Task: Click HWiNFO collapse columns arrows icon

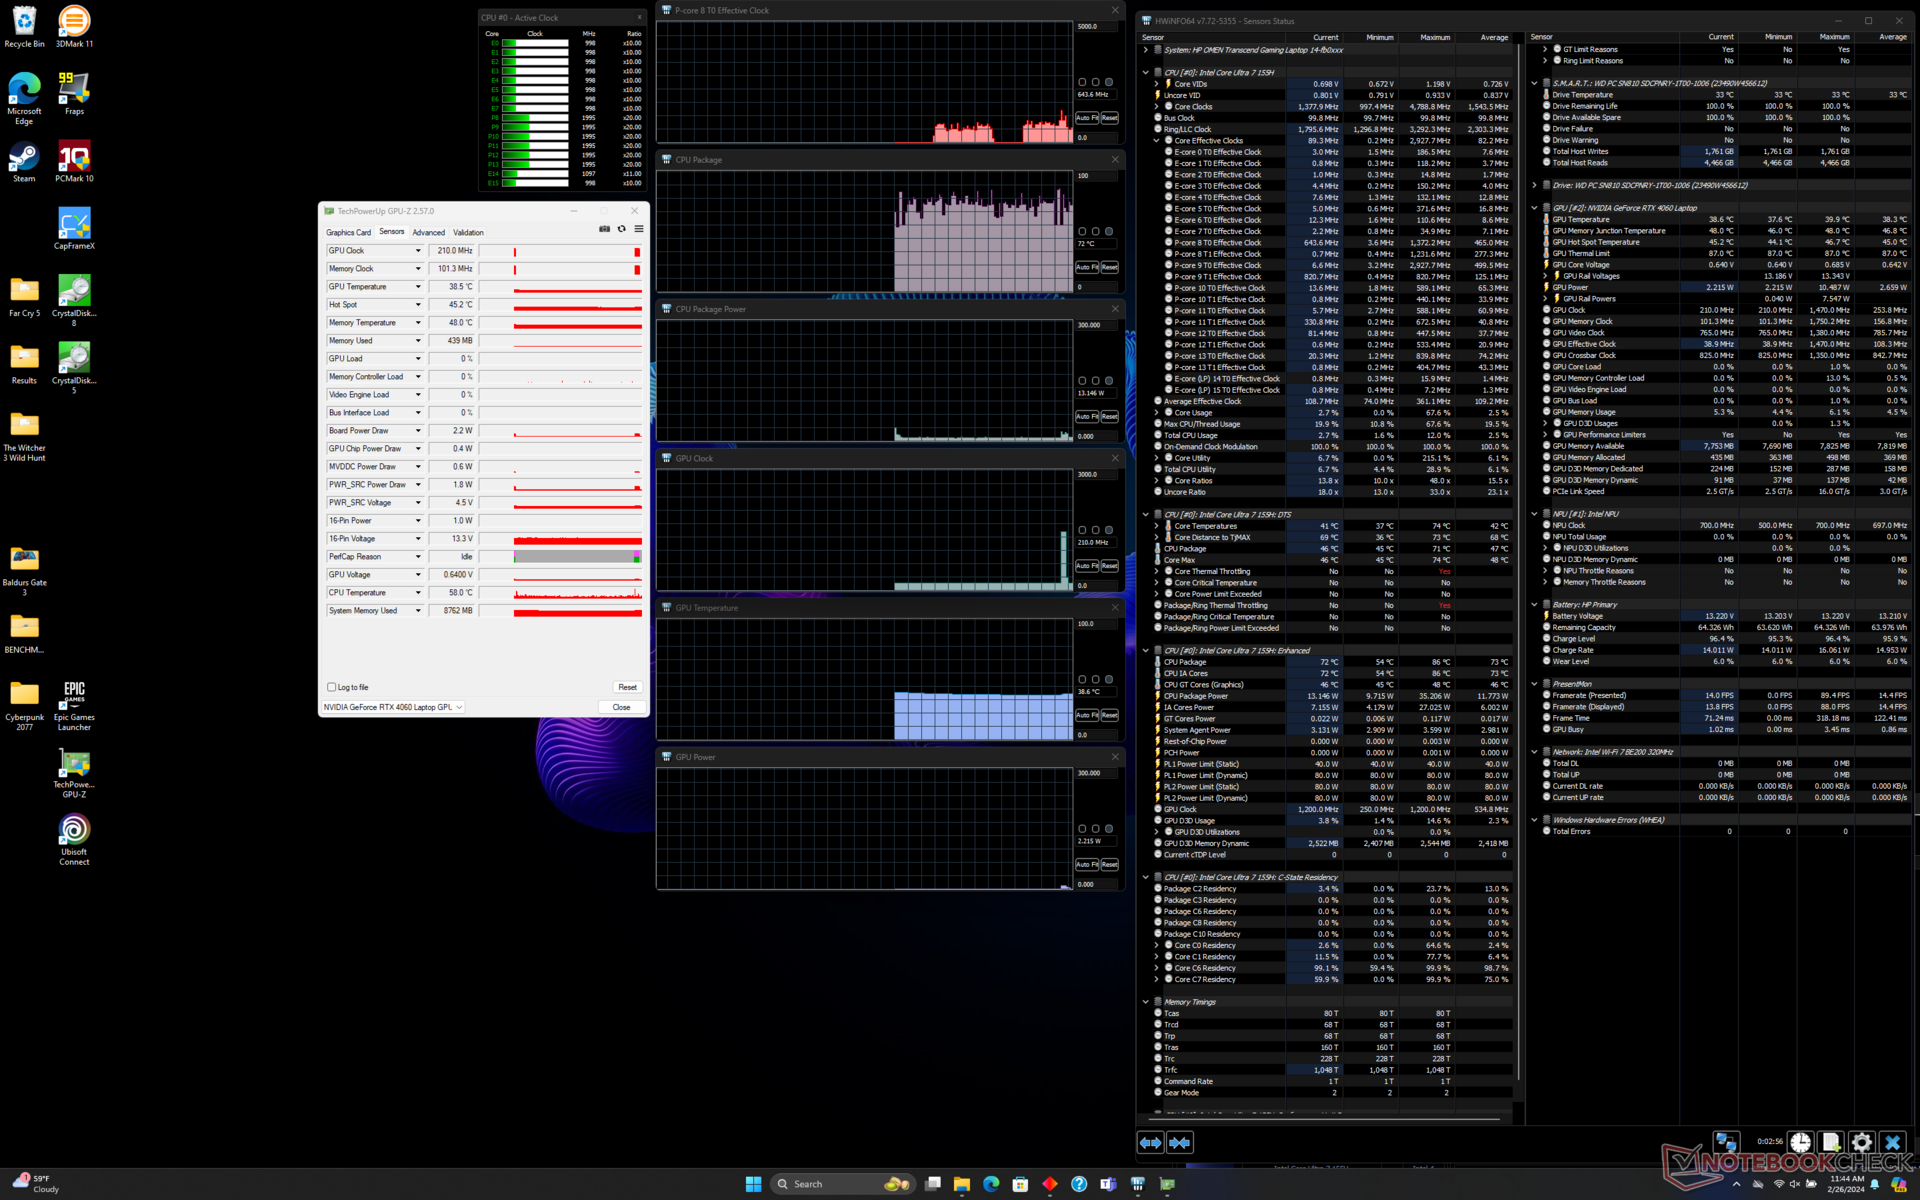Action: 1180,1142
